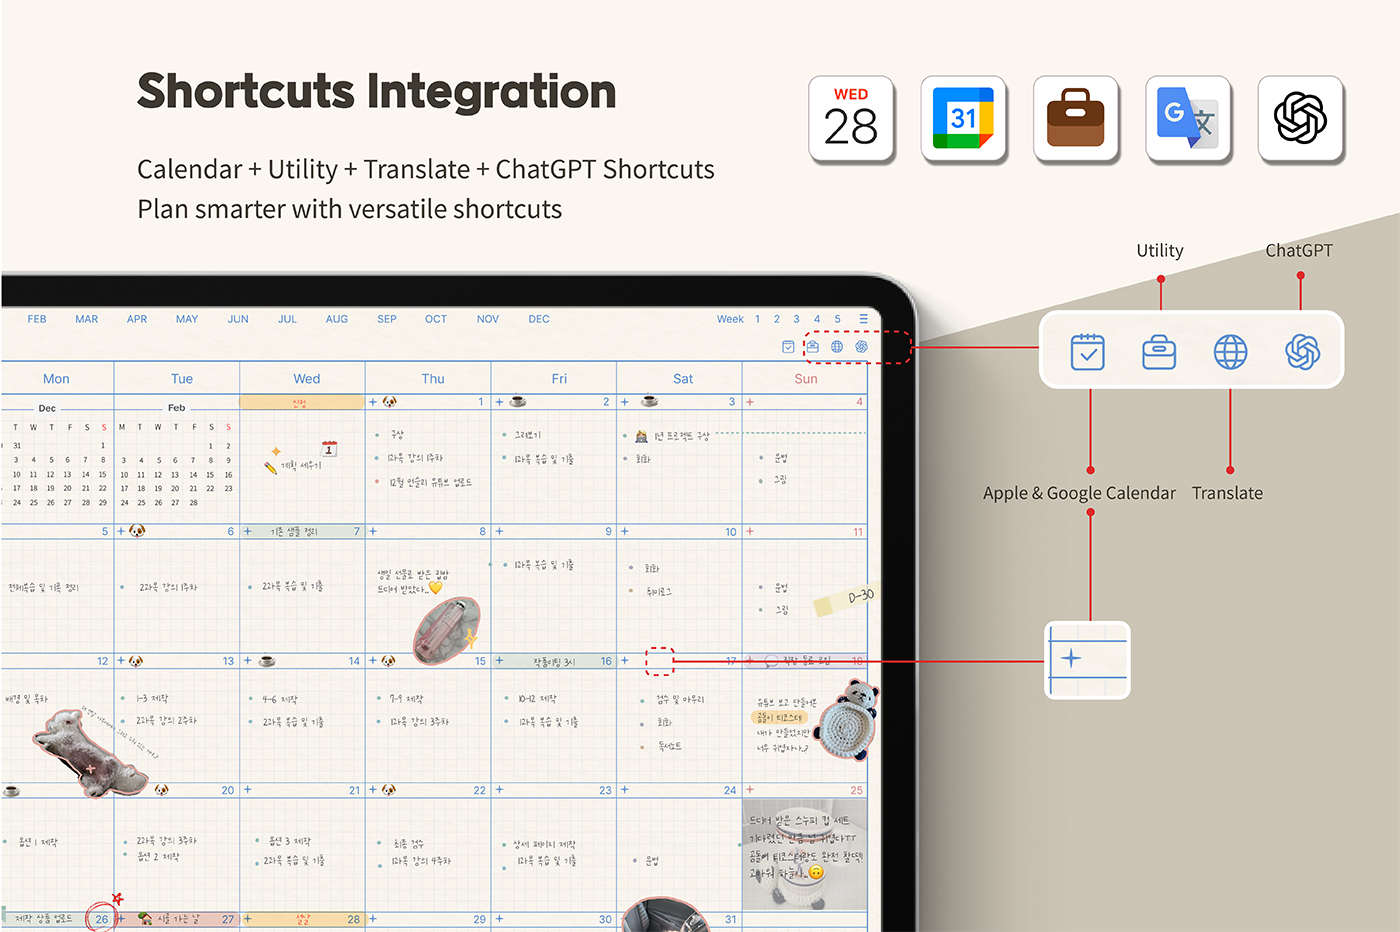The width and height of the screenshot is (1400, 932).
Task: Tap the small ChatGPT icon in planner header
Action: (x=861, y=347)
